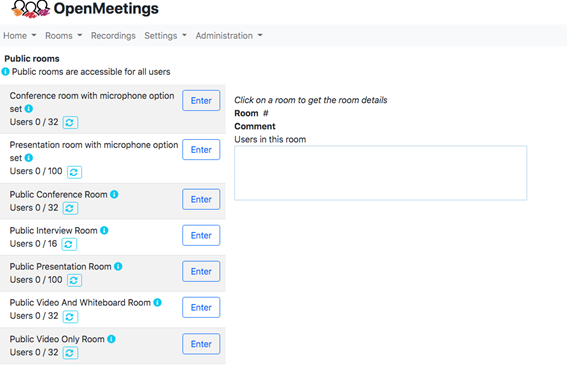Click the Users in this room list box

coord(380,173)
